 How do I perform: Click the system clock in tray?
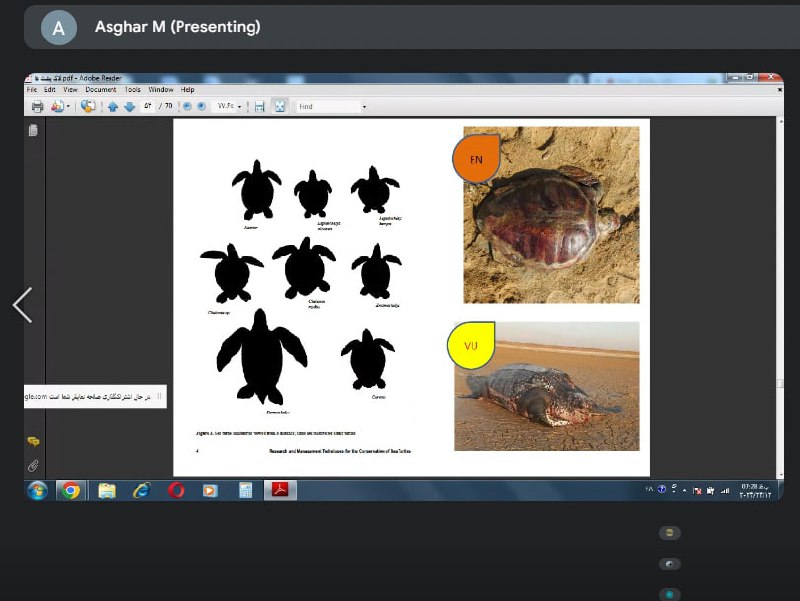[x=756, y=491]
